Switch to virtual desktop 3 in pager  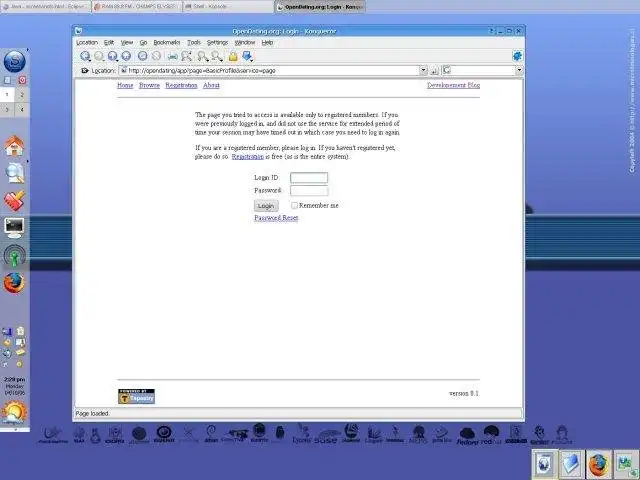(x=7, y=110)
